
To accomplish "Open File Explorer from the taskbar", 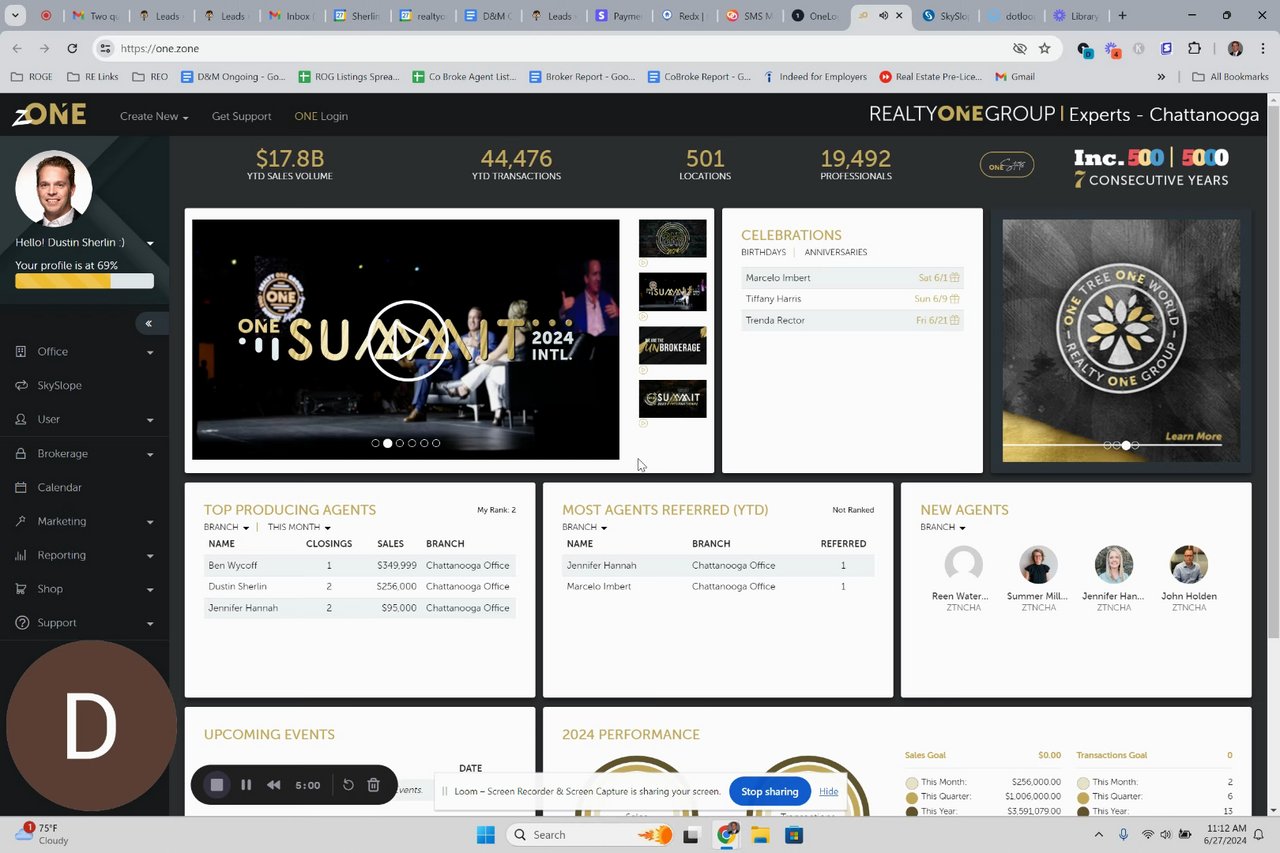I will point(760,835).
